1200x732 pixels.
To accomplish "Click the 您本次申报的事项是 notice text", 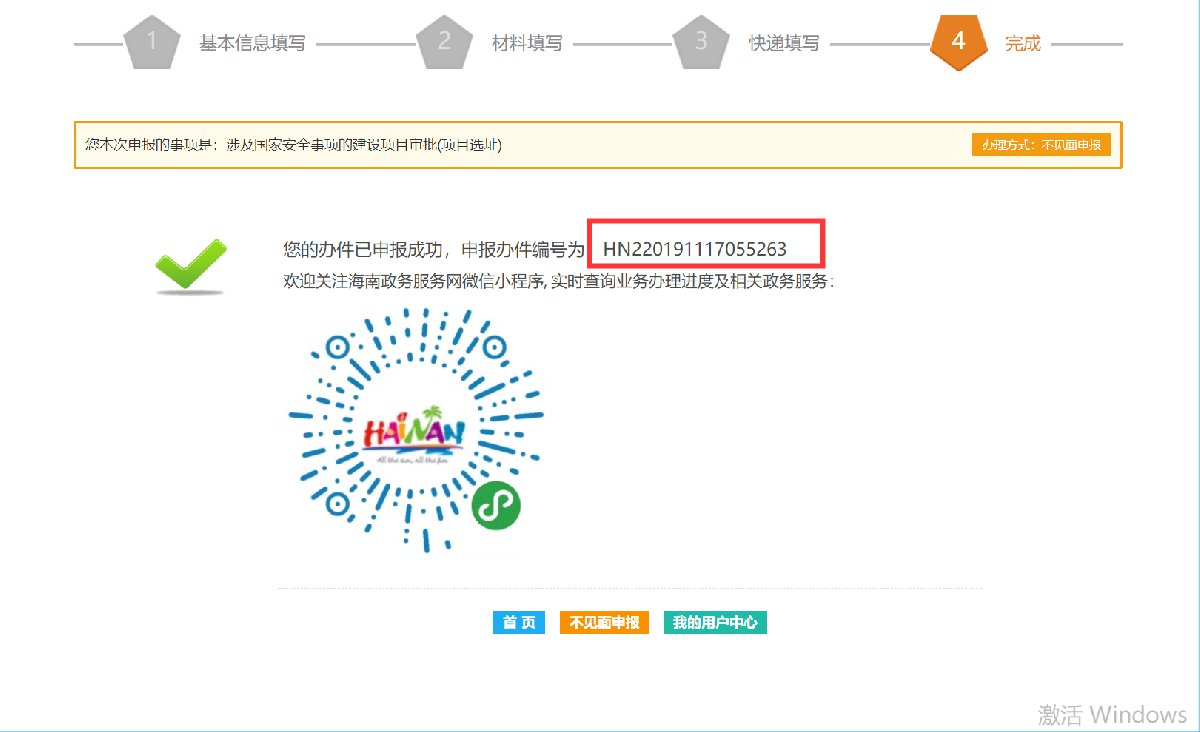I will 293,145.
